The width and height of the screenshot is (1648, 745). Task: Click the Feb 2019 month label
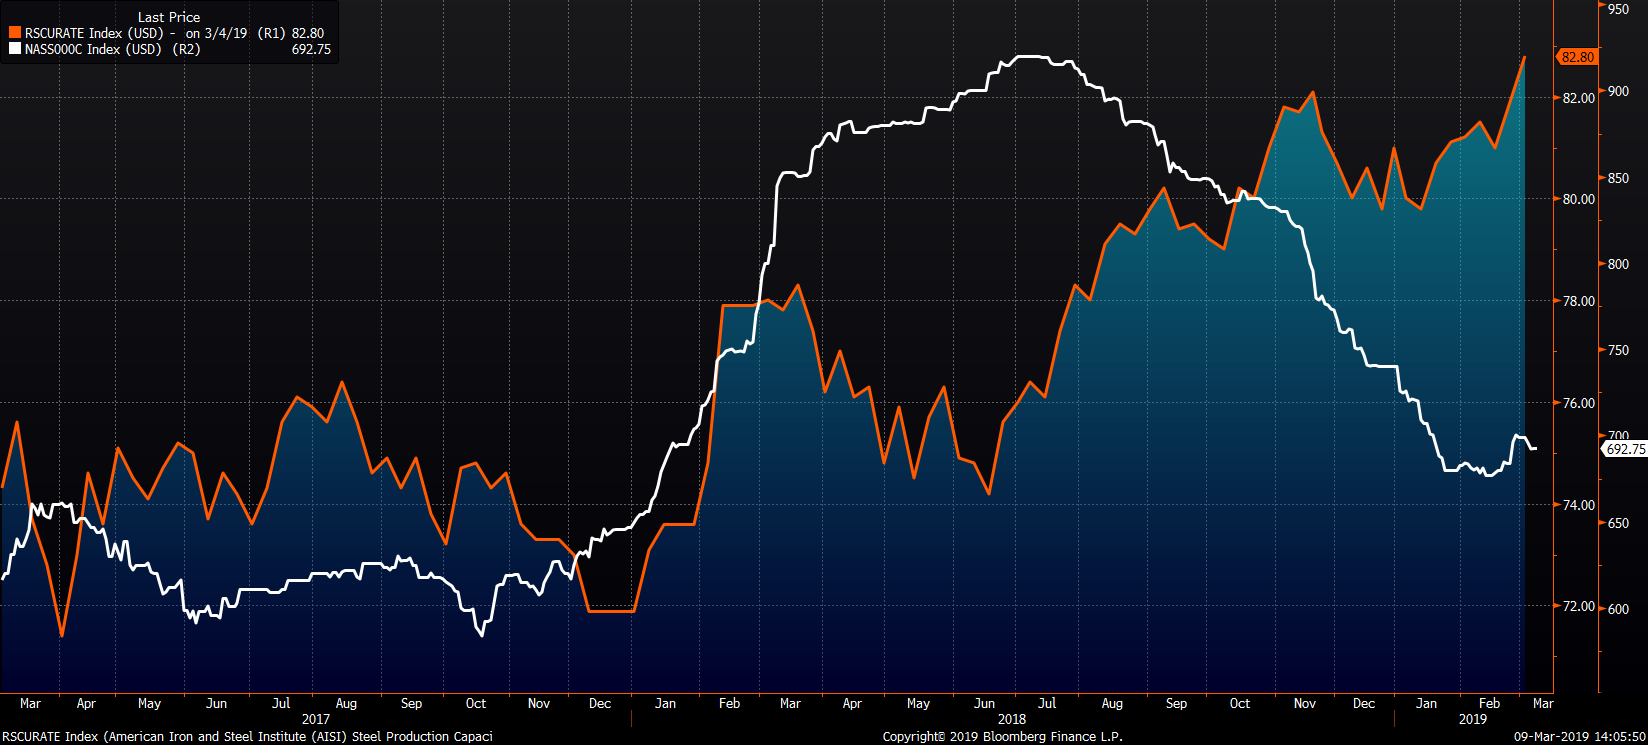coord(1489,703)
